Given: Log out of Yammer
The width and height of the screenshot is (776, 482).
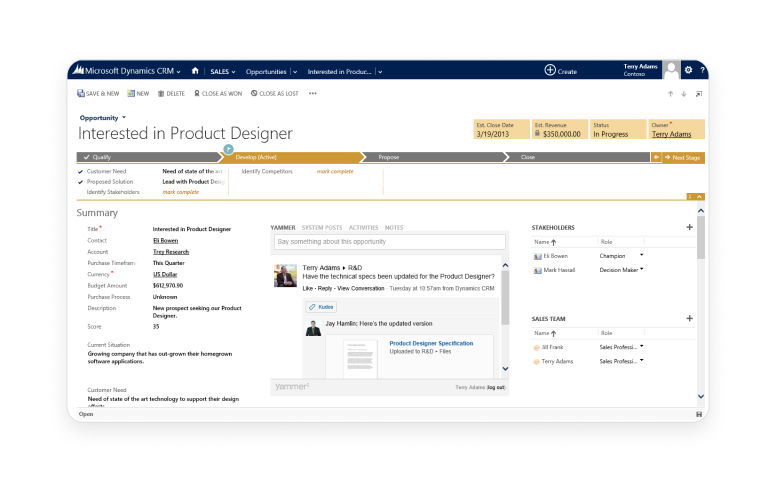Looking at the screenshot, I should tap(496, 387).
